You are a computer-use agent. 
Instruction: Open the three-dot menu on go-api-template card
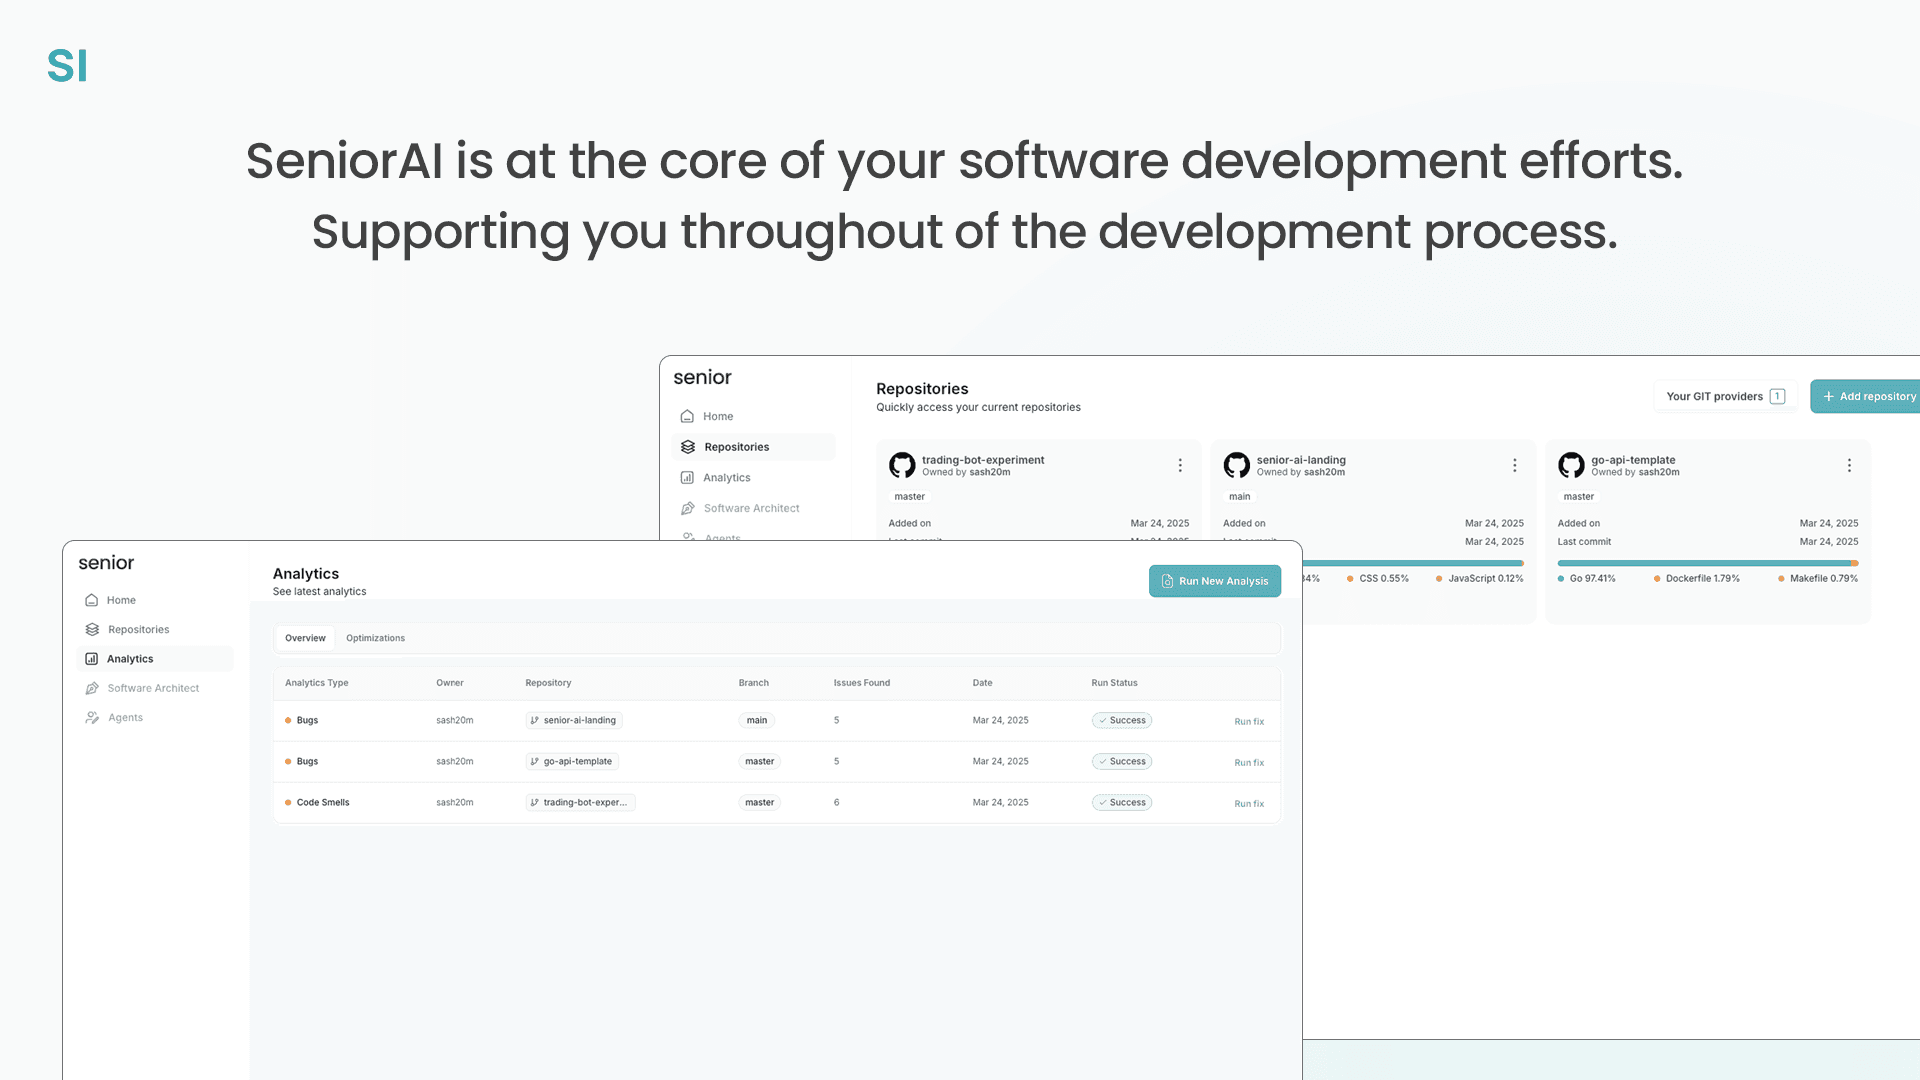(1849, 465)
